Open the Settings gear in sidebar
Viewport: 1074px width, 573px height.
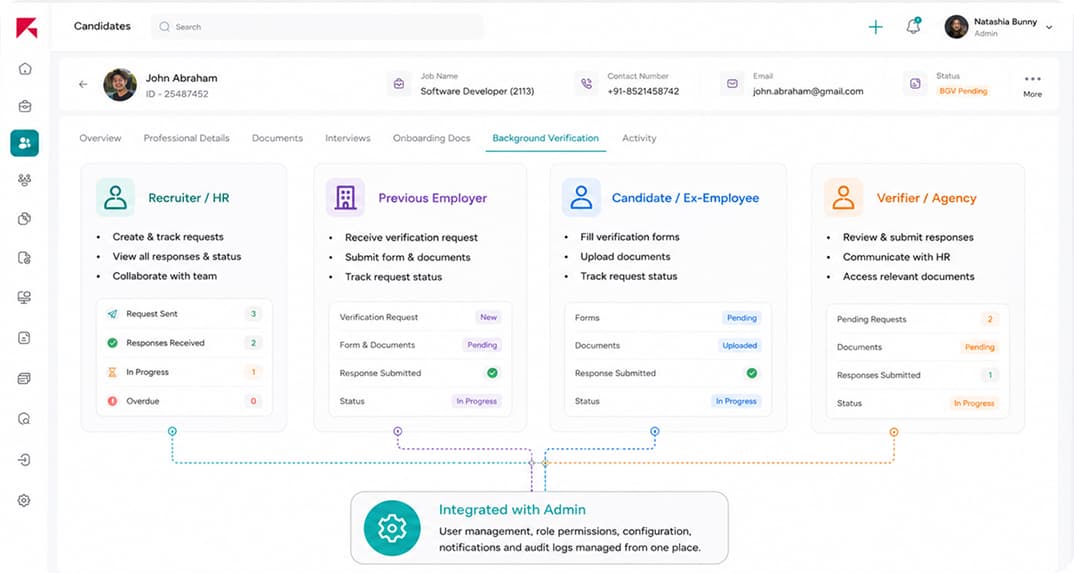click(25, 500)
